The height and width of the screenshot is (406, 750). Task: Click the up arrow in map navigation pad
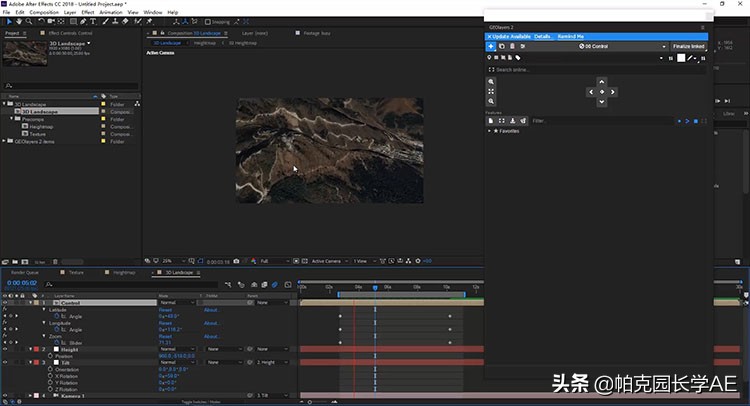(x=601, y=81)
